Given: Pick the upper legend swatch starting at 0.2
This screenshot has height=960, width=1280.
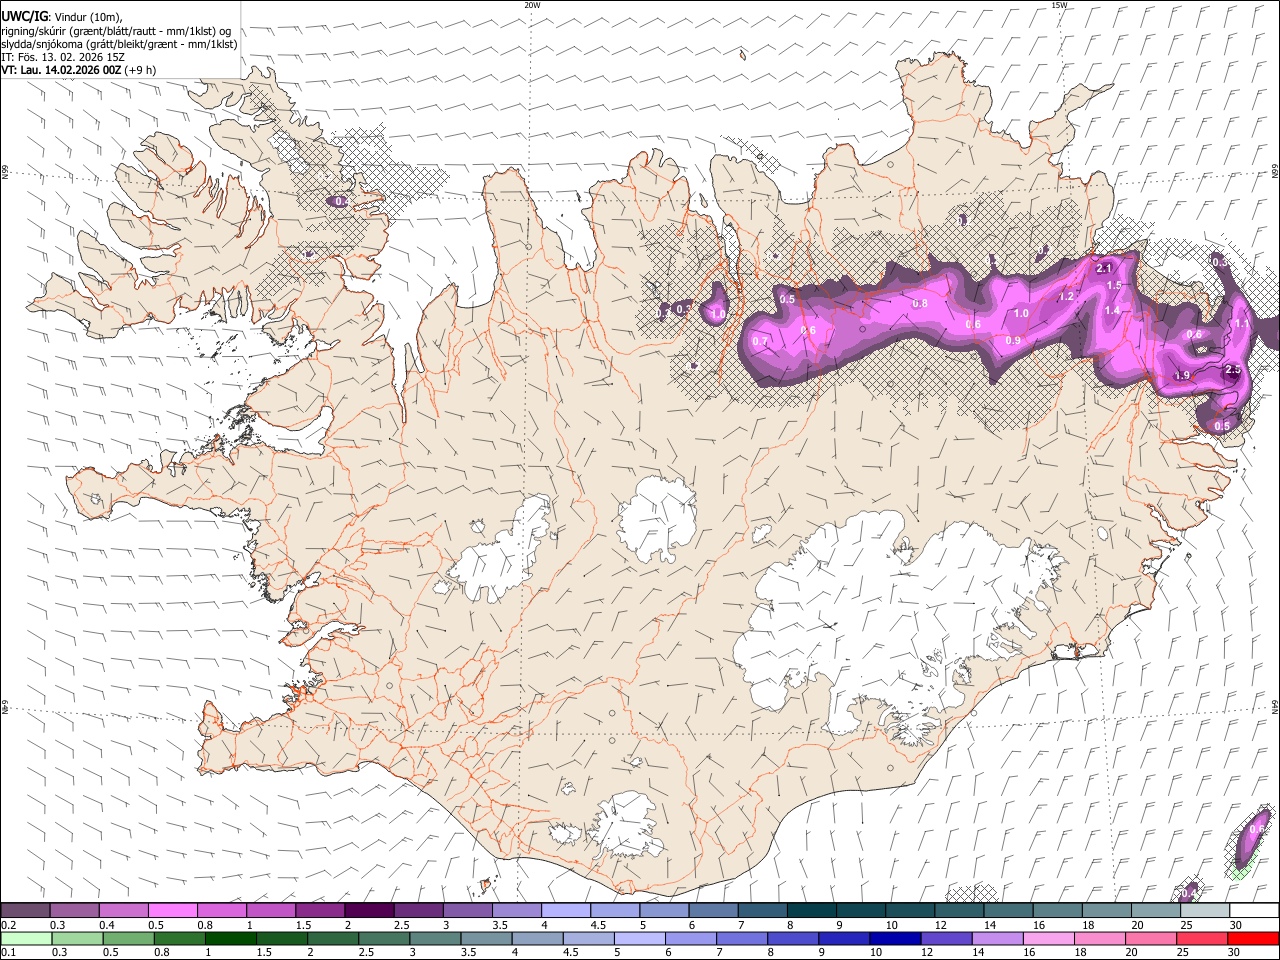Looking at the screenshot, I should point(25,910).
